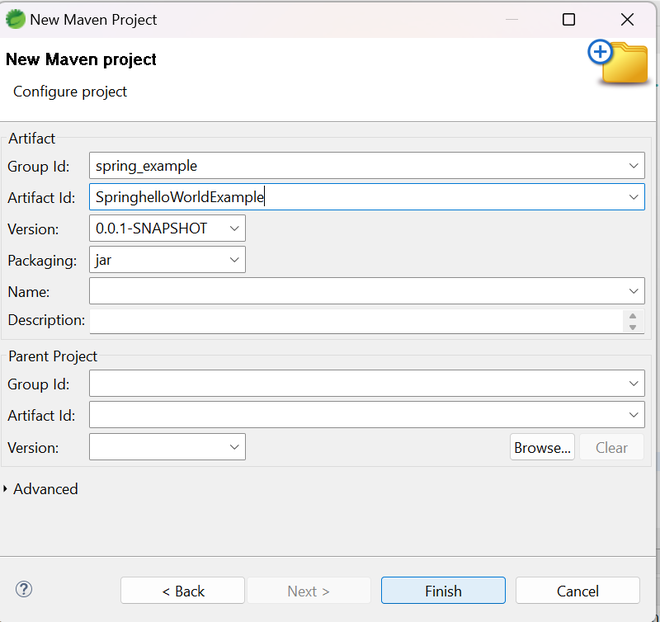Click the 'Artifact' group label

32,138
